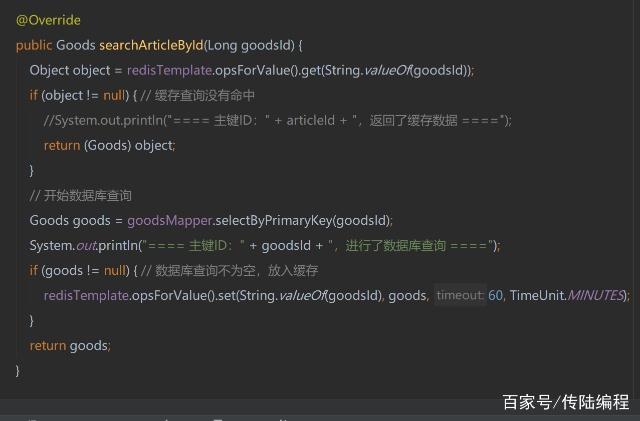
Task: Click the 百家号/传陆编程 watermark text
Action: coord(566,402)
